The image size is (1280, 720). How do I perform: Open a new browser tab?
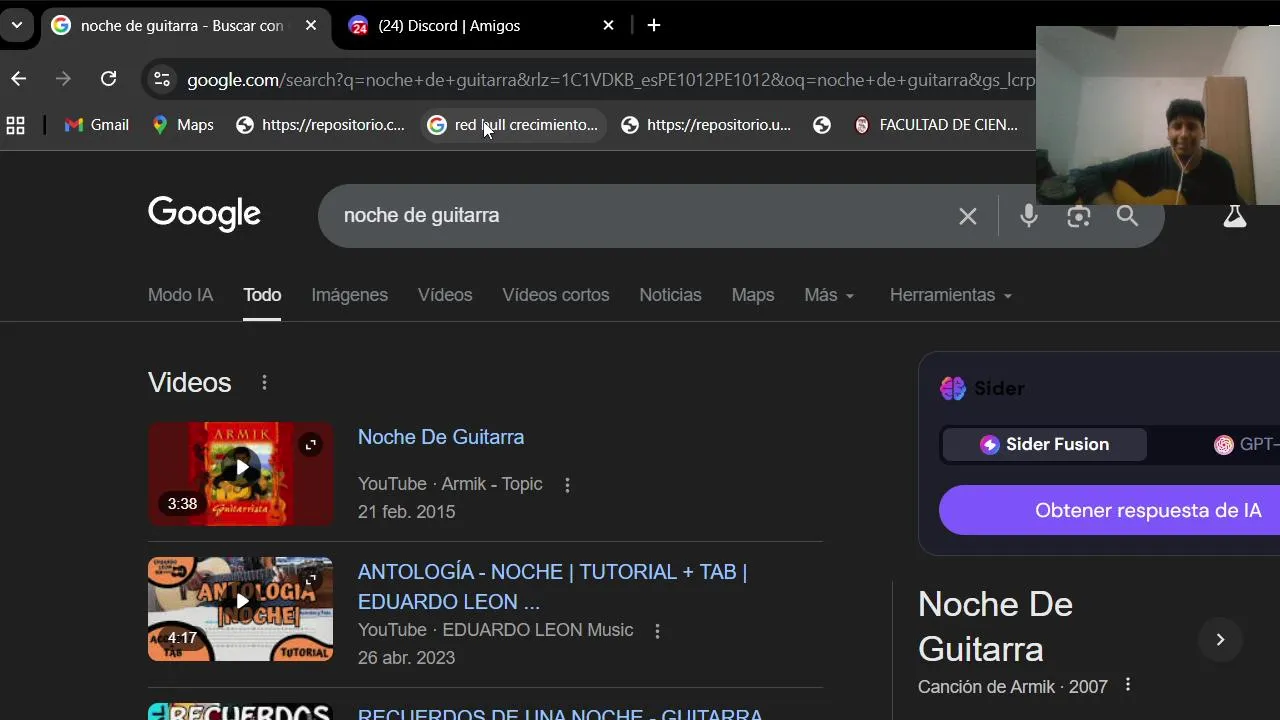[654, 26]
